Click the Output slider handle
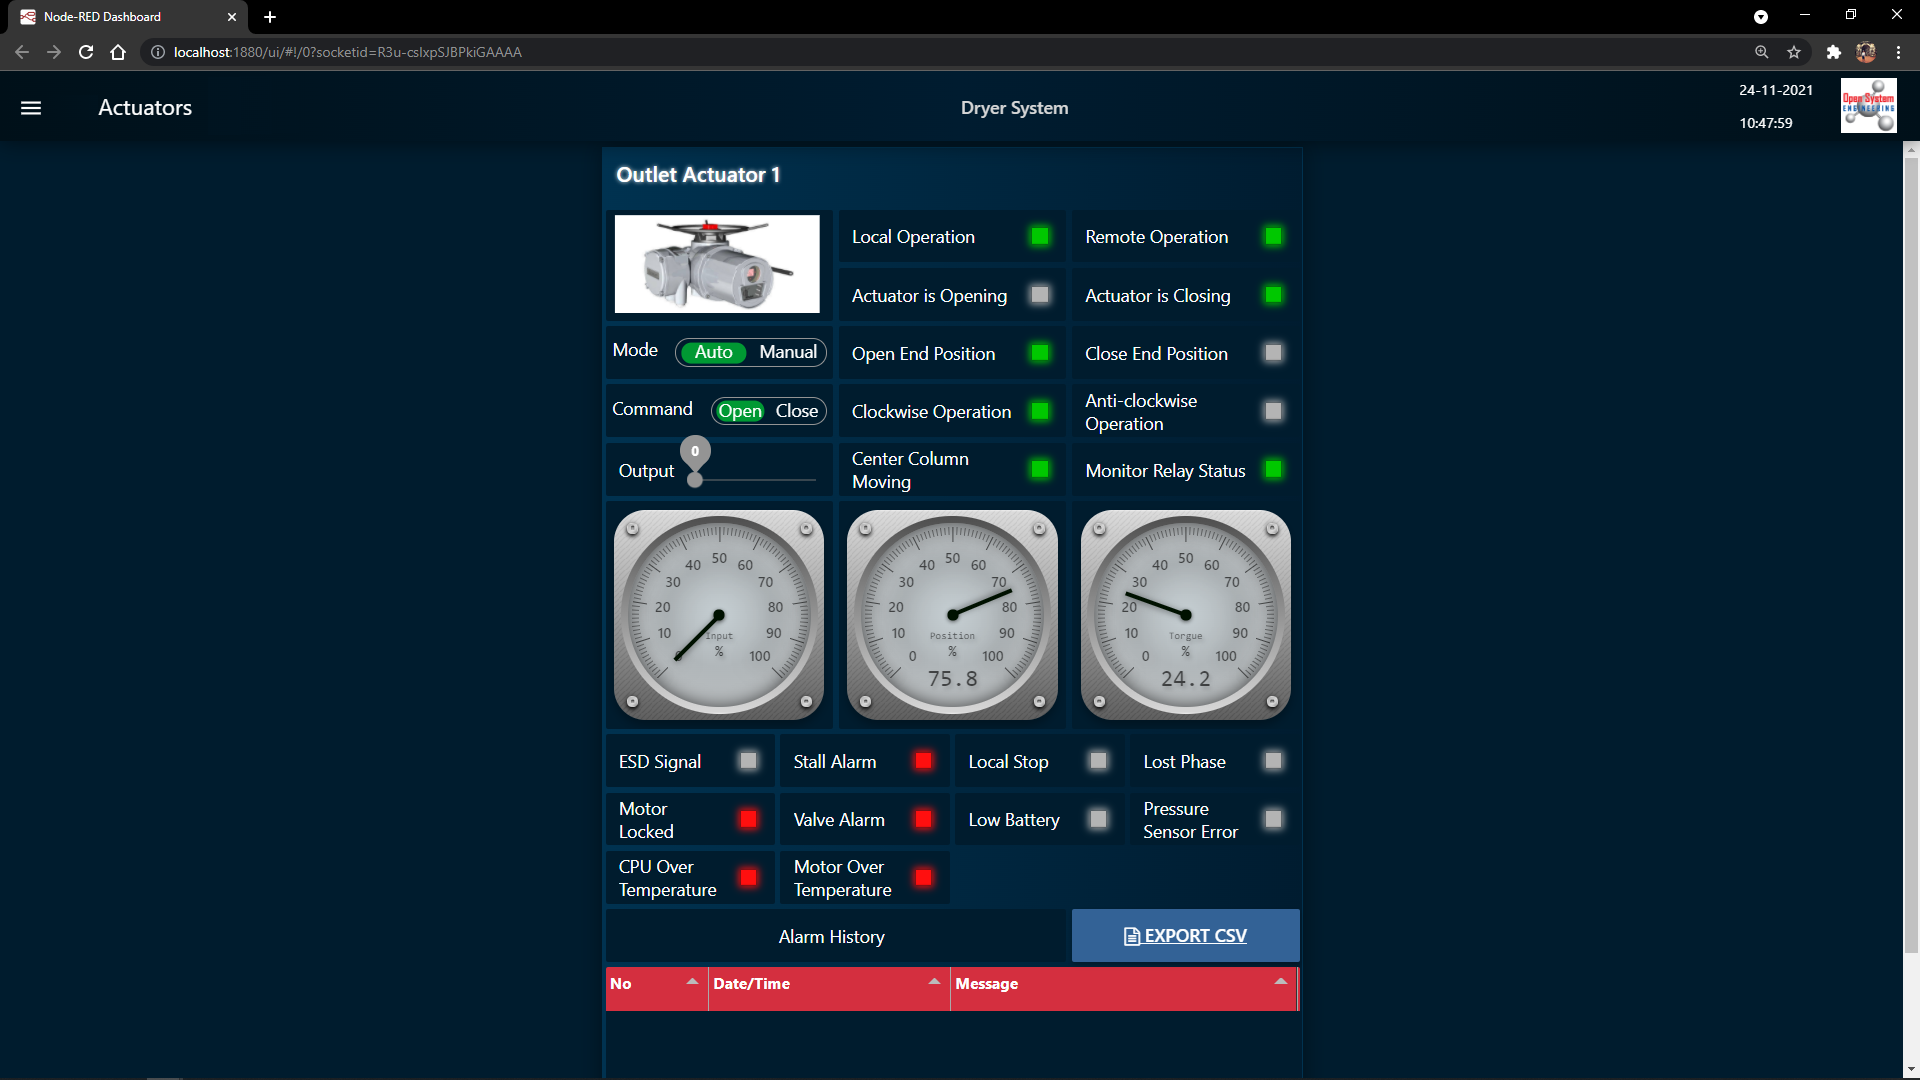The height and width of the screenshot is (1080, 1920). coord(695,480)
